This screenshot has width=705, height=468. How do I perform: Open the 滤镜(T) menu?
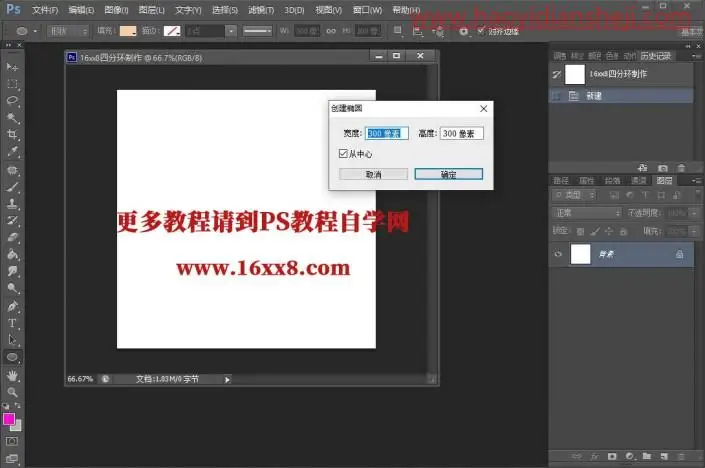(x=261, y=10)
